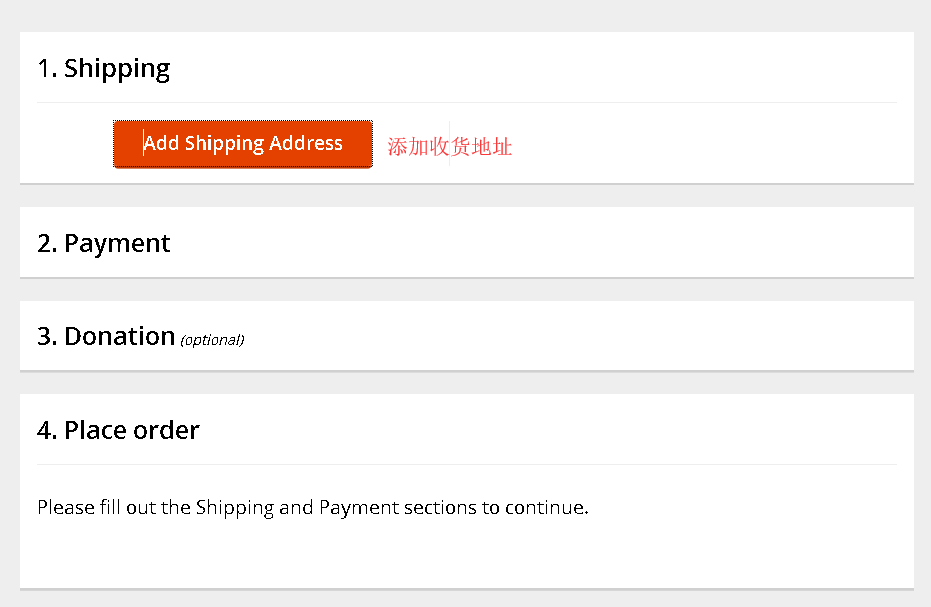Click divider line under the Shipping heading
931x607 pixels.
tap(466, 102)
